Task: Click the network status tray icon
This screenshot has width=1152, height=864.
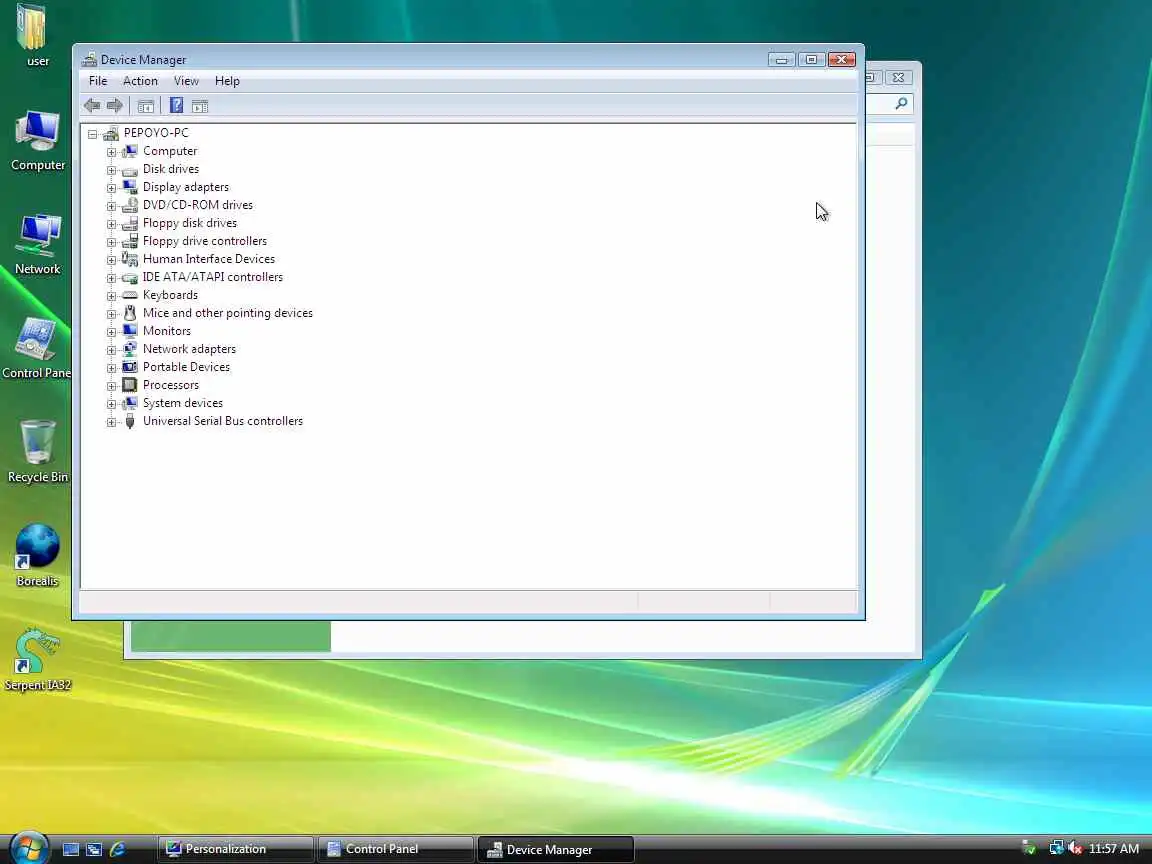Action: click(1056, 848)
